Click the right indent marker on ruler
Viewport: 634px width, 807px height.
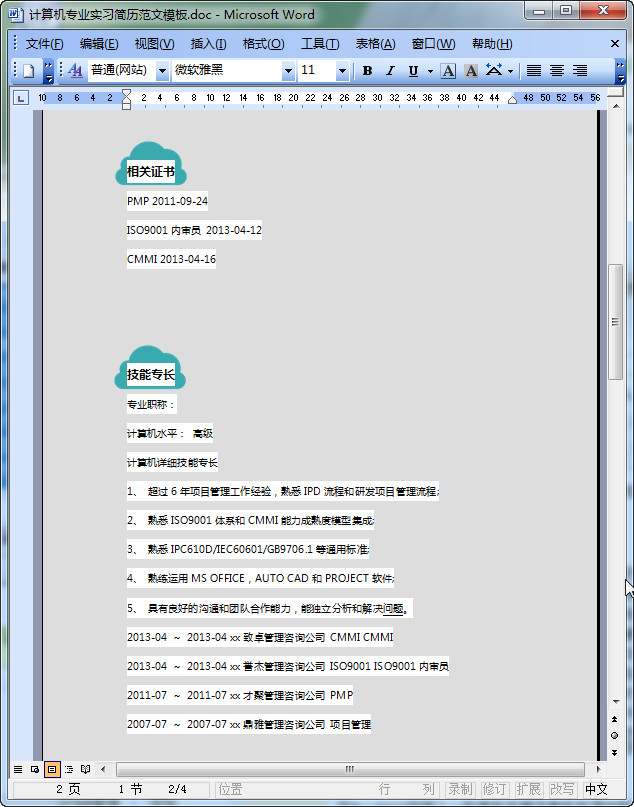(x=512, y=100)
